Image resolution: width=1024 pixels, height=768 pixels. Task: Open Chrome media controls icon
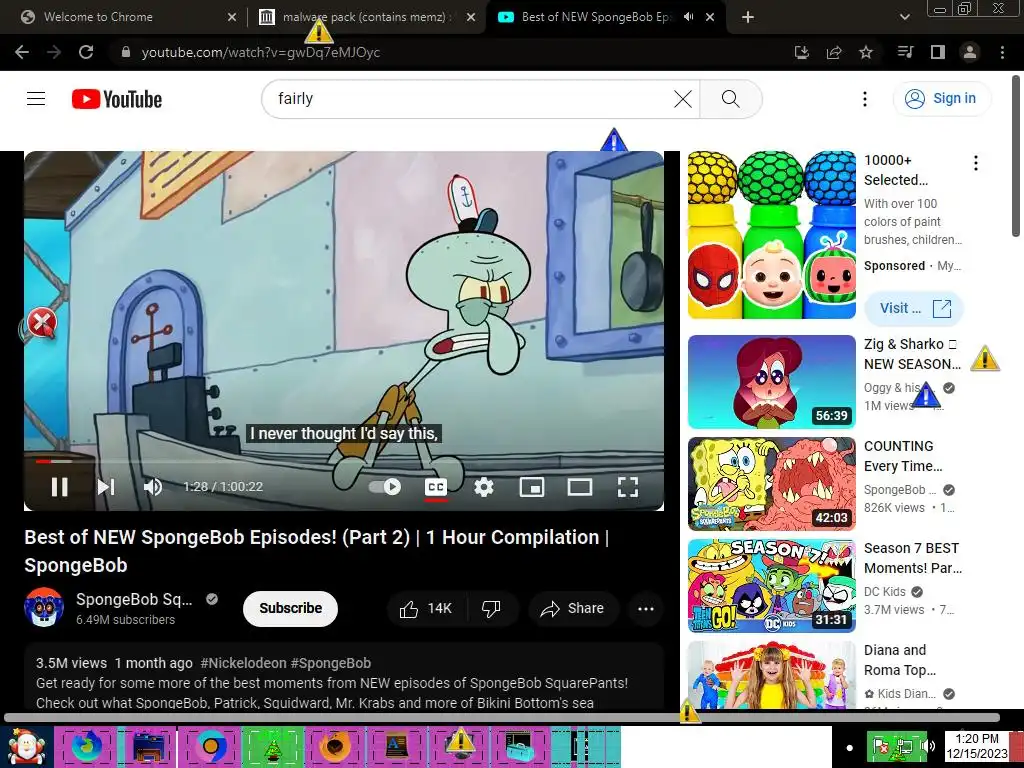[x=906, y=52]
